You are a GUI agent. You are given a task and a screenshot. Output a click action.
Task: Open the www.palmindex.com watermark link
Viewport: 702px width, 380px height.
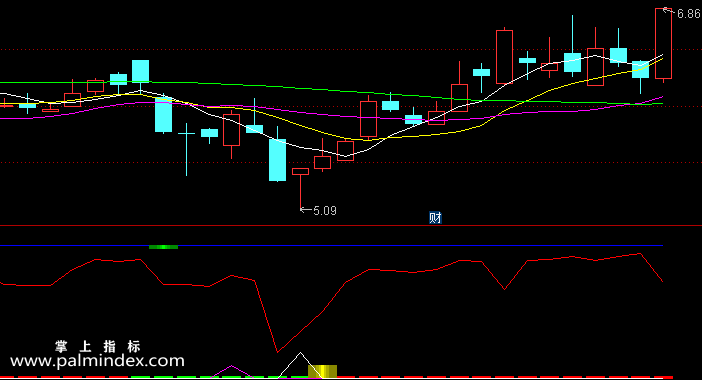(97, 361)
